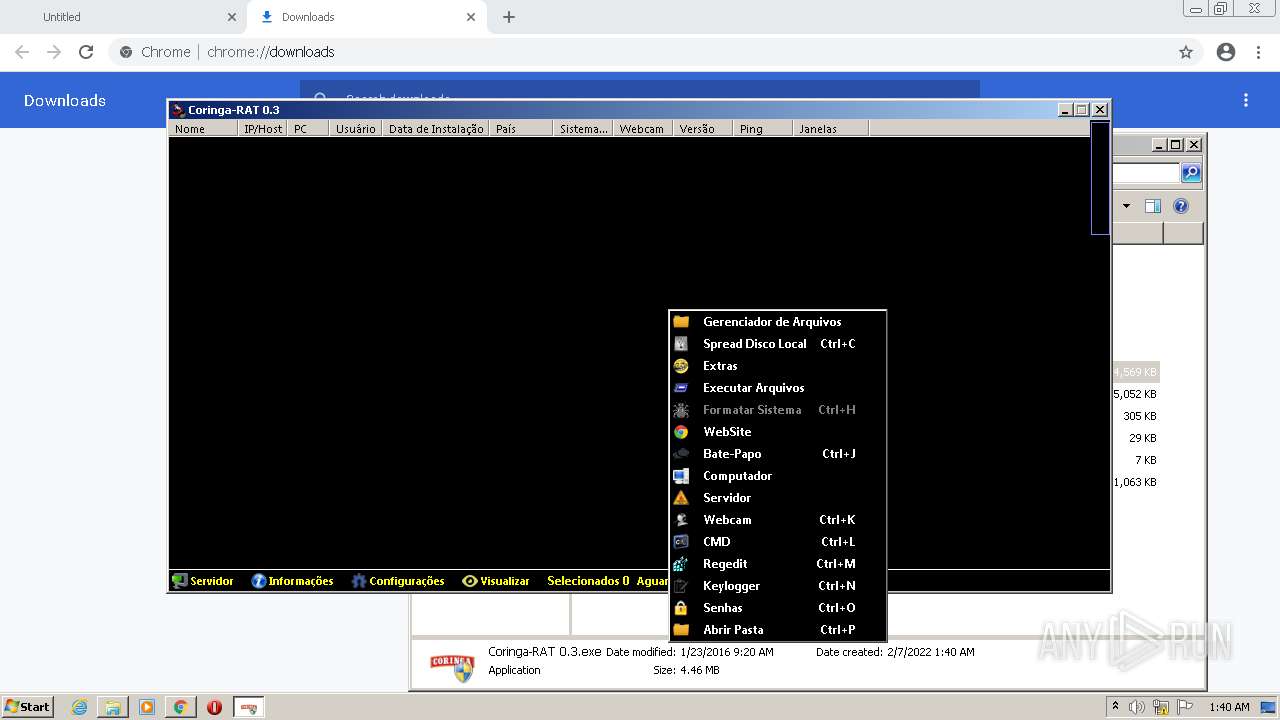The height and width of the screenshot is (720, 1280).
Task: Choose Keylogger menu entry
Action: click(777, 586)
